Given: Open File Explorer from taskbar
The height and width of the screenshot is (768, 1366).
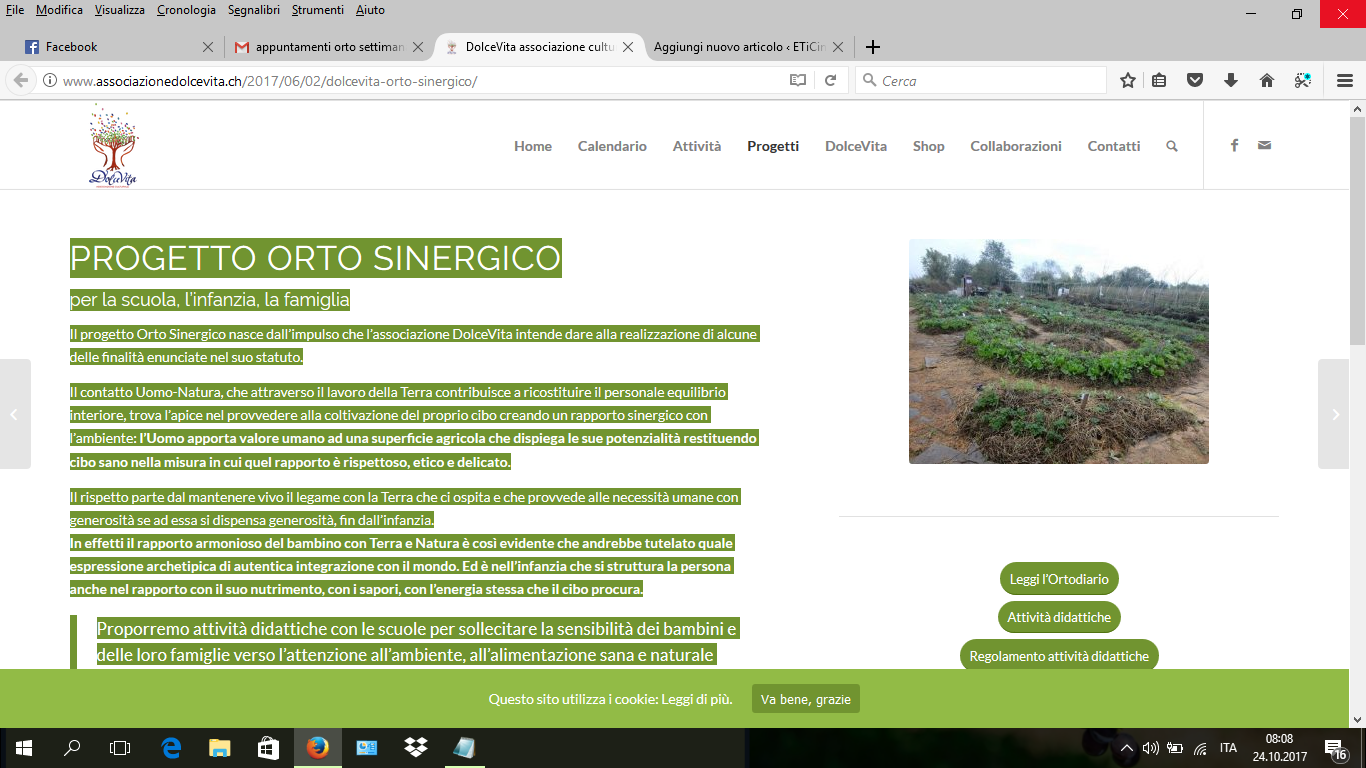Looking at the screenshot, I should click(x=220, y=748).
